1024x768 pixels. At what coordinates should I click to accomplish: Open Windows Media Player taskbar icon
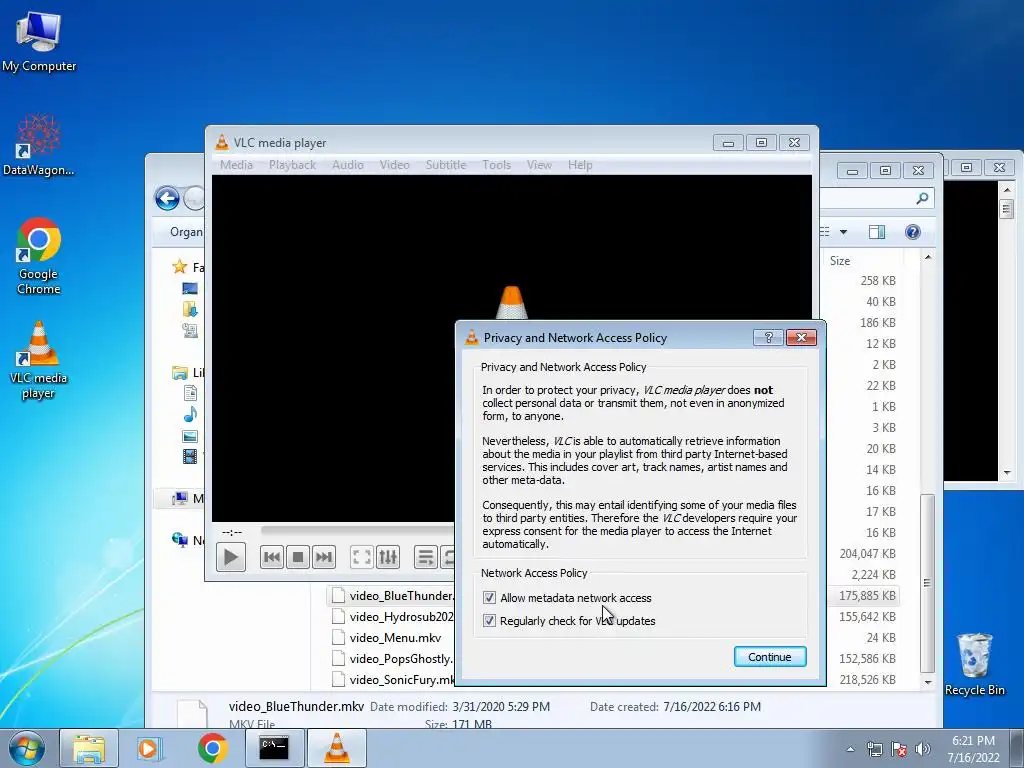[x=150, y=748]
